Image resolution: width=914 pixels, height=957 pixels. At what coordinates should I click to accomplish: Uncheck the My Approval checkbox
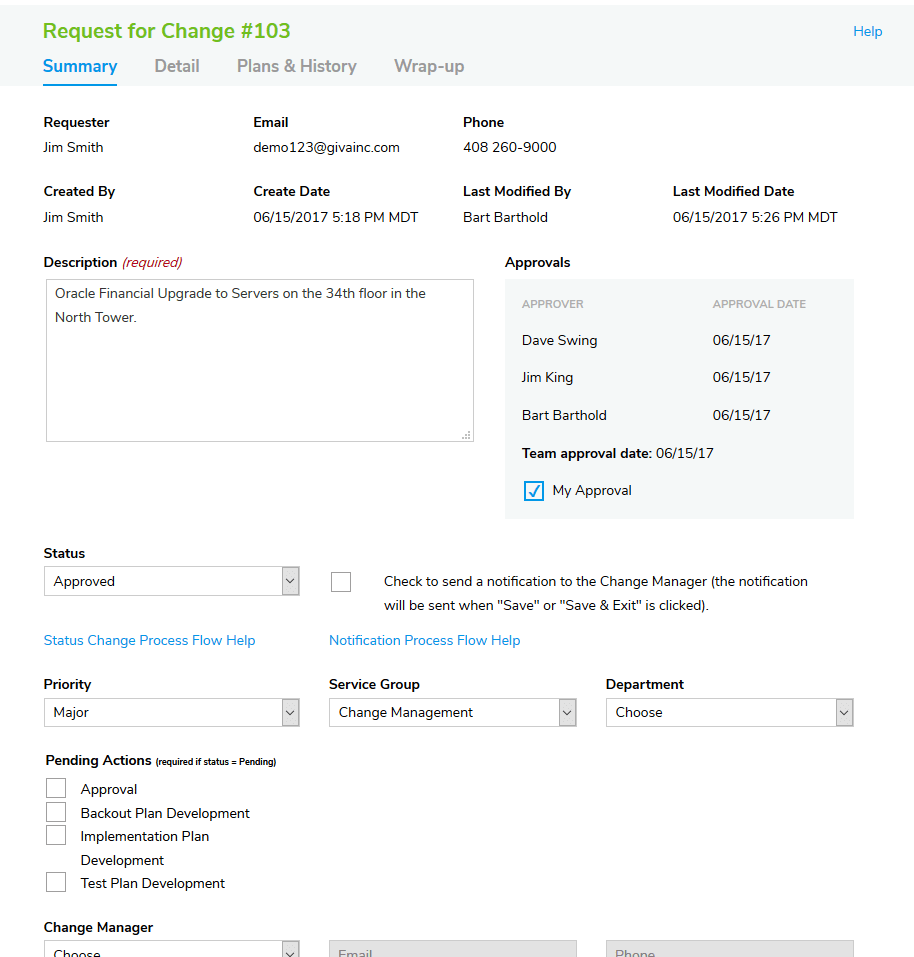pos(533,490)
